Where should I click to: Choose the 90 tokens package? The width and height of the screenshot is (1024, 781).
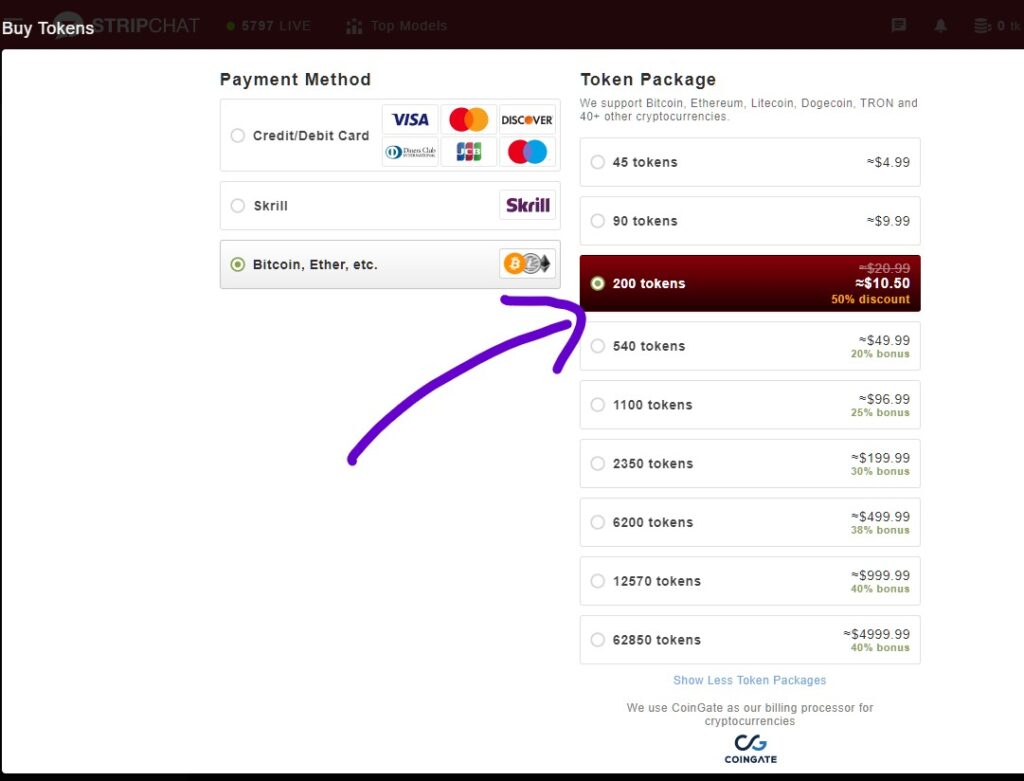coord(750,221)
